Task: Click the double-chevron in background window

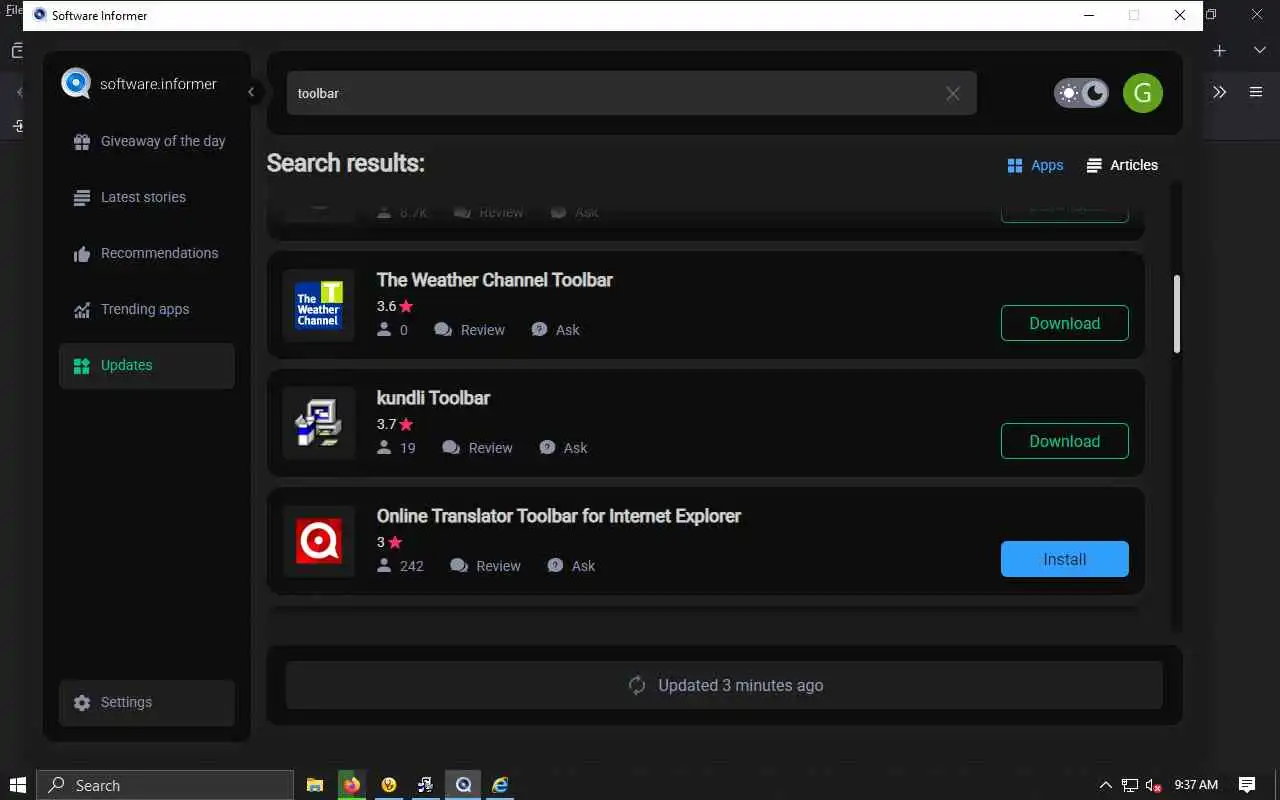Action: click(x=1219, y=92)
